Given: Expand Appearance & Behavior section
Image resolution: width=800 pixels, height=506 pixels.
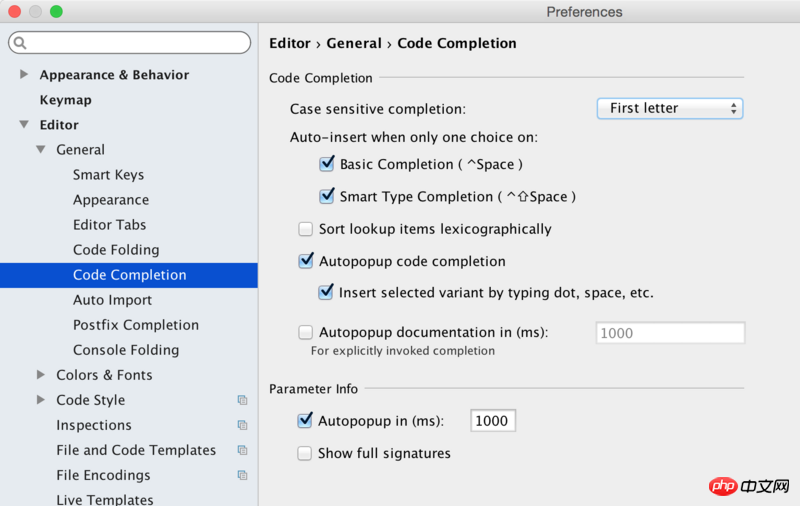Looking at the screenshot, I should 24,75.
